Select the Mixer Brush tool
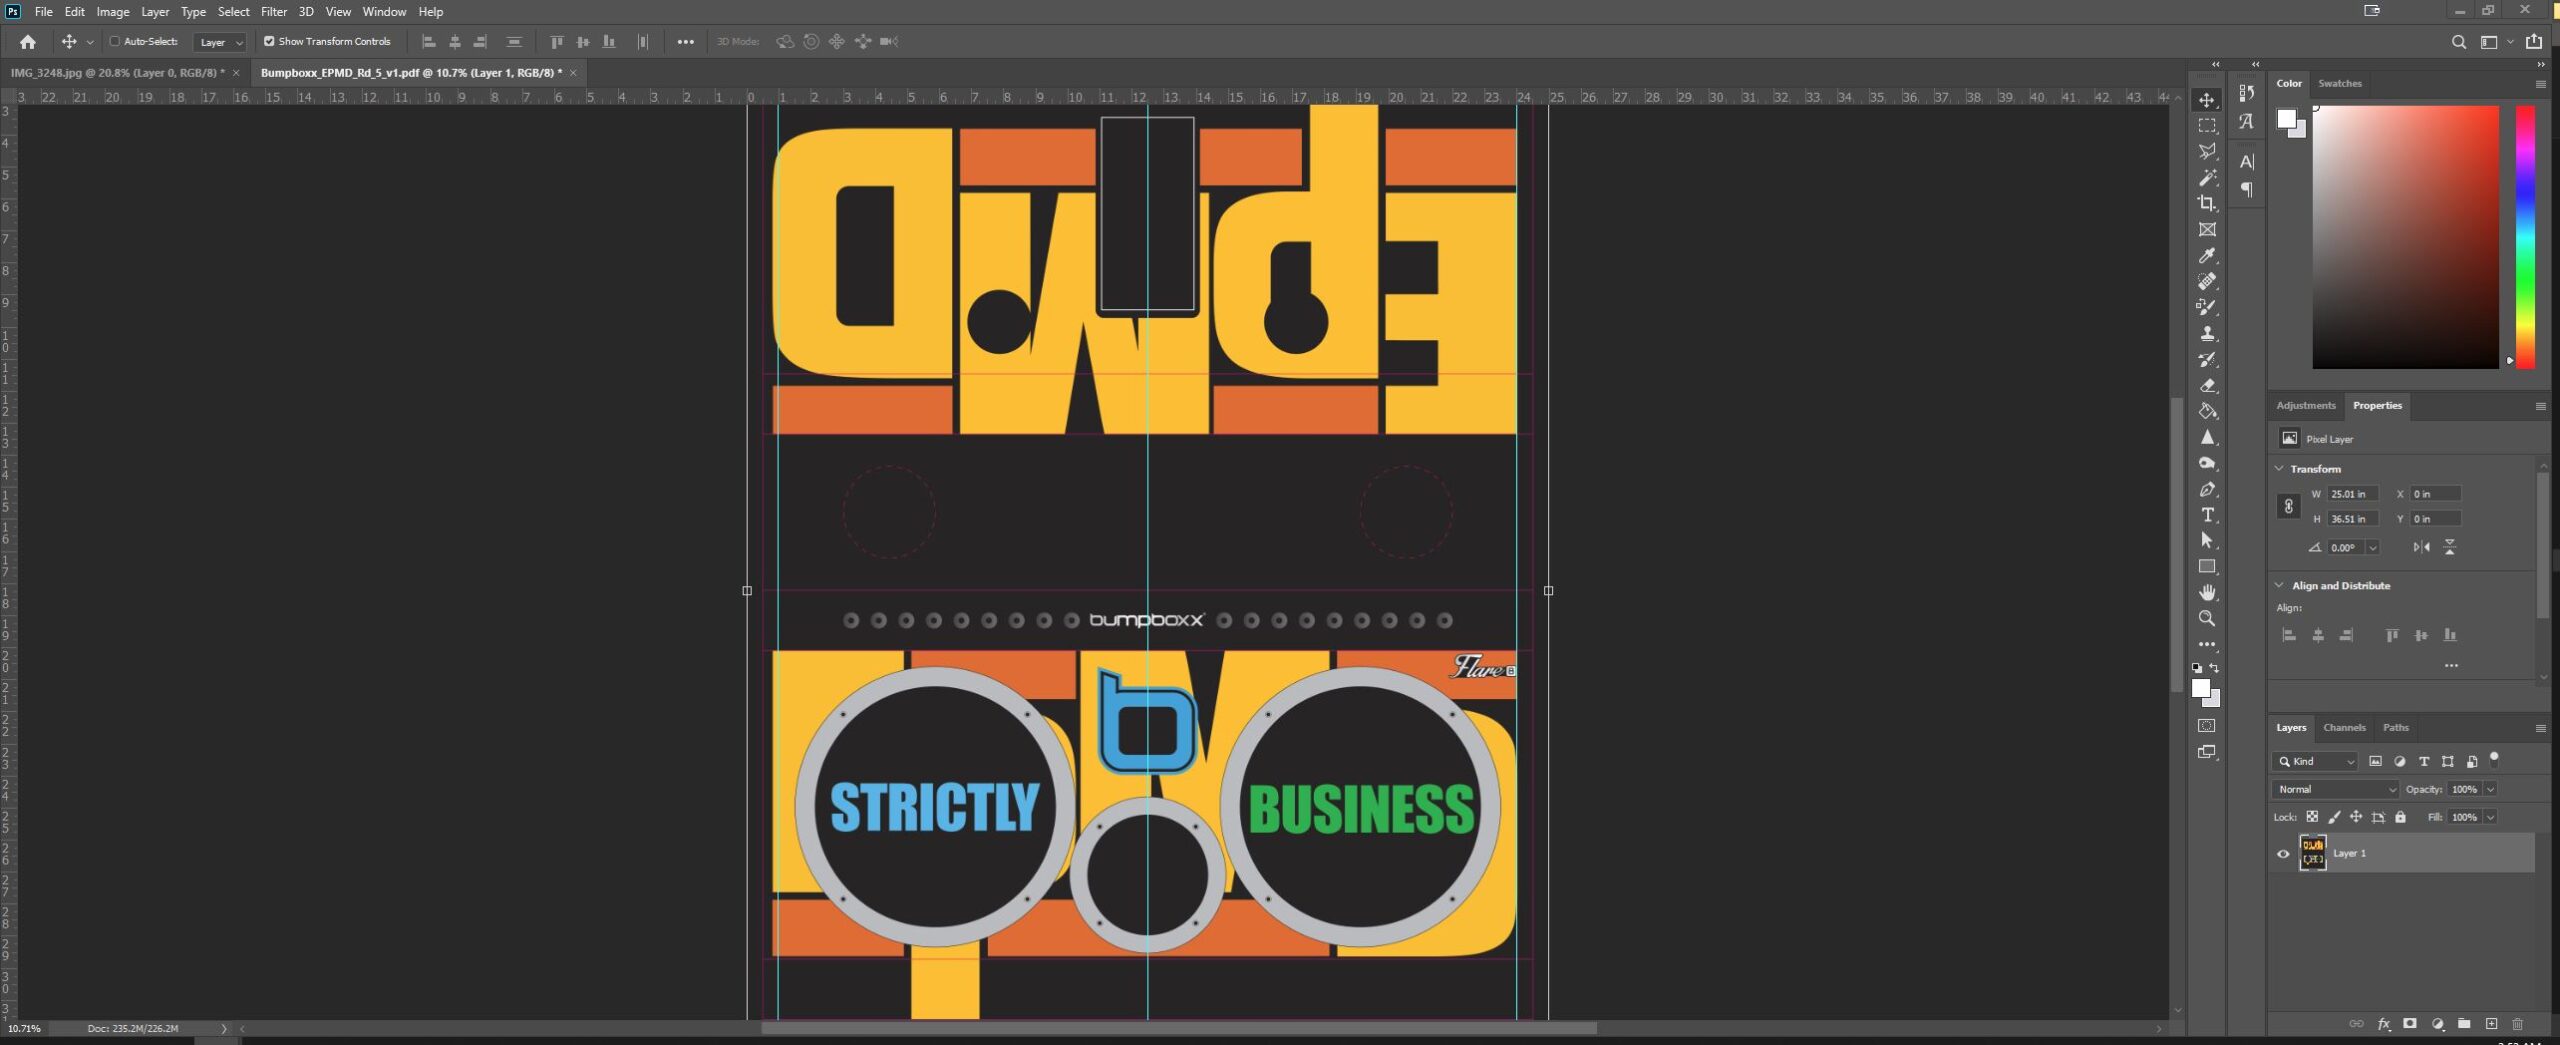This screenshot has width=2560, height=1045. [x=2206, y=307]
